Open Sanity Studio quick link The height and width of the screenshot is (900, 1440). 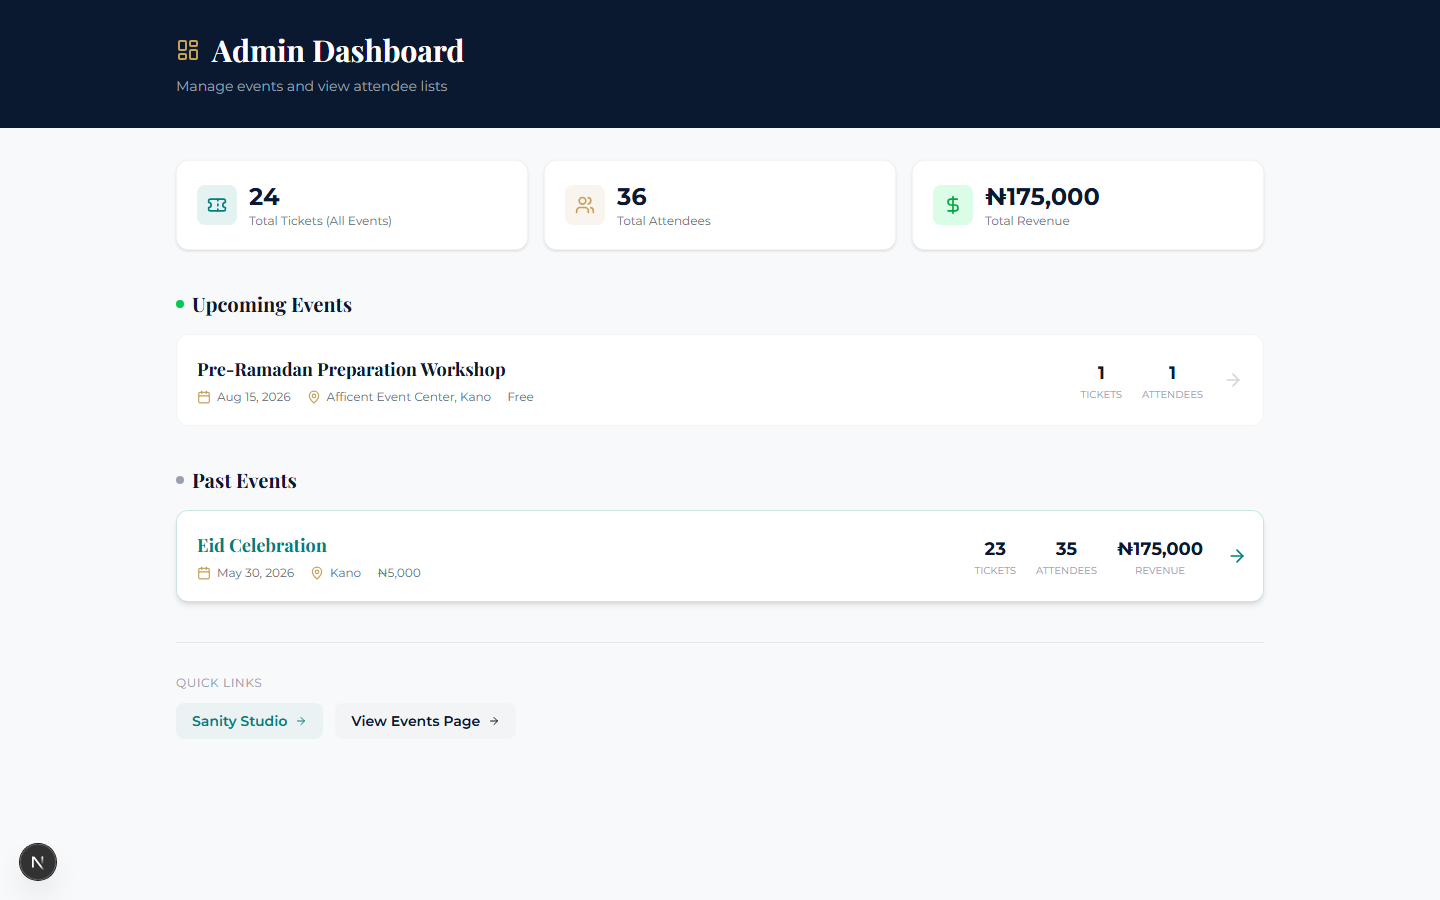[x=249, y=721]
